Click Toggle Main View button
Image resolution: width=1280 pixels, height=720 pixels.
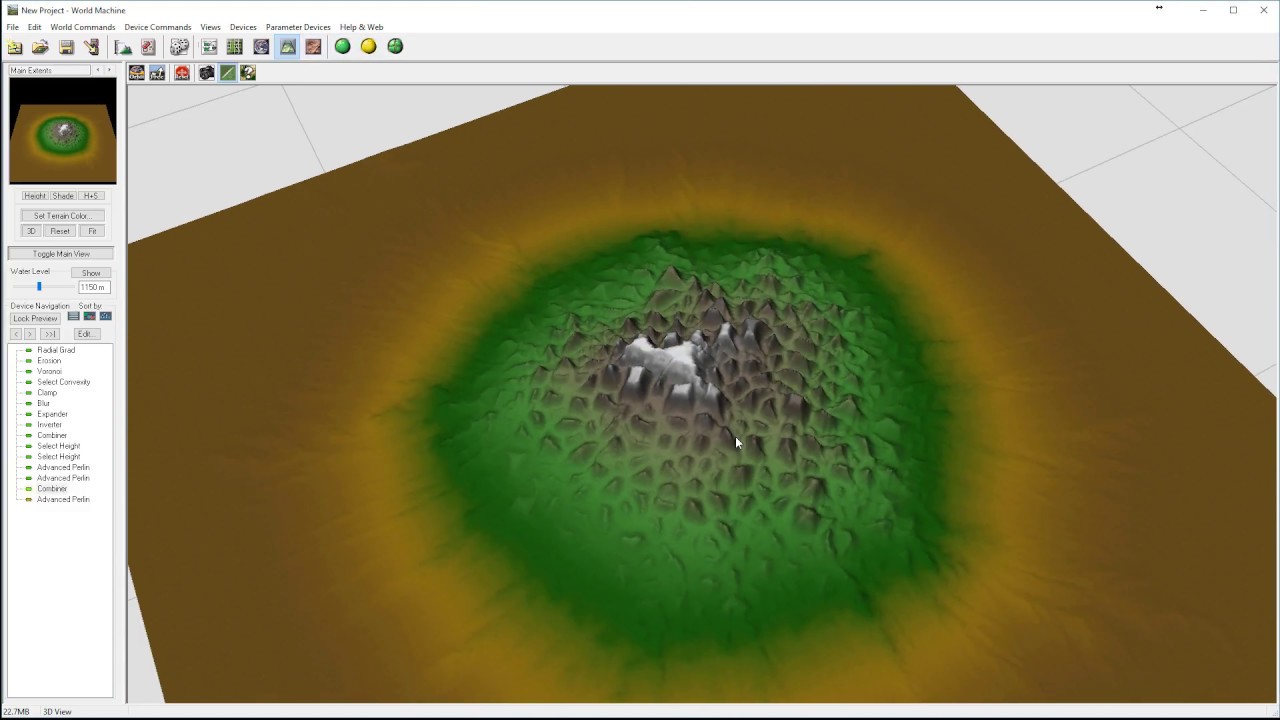[61, 254]
